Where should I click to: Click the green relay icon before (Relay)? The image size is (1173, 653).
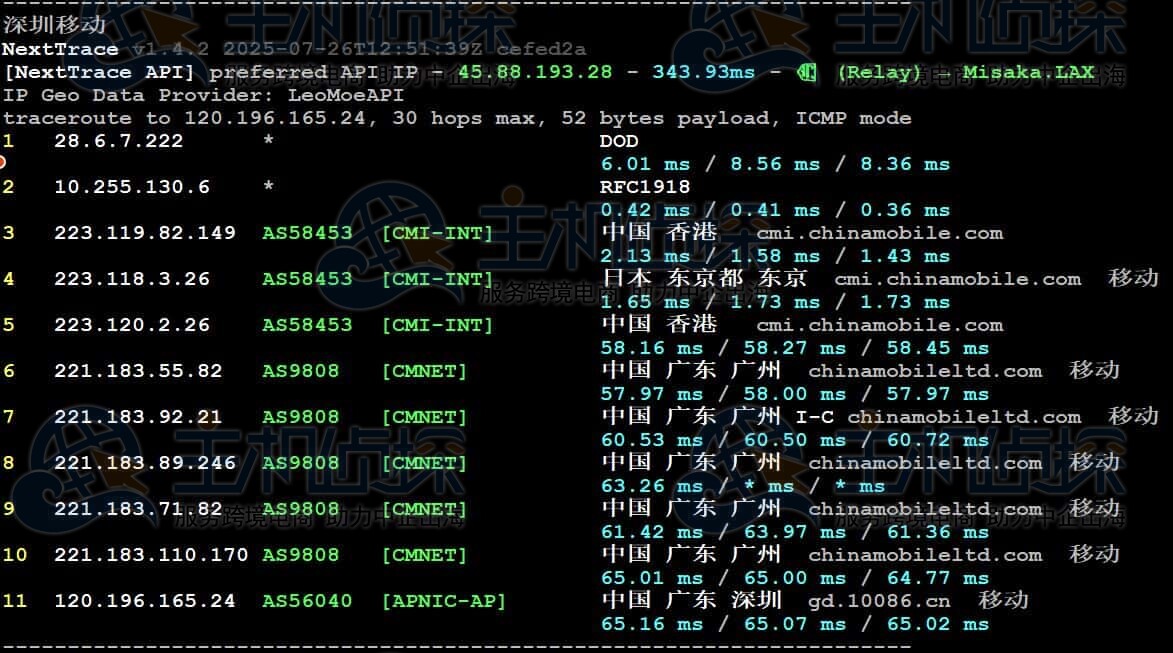click(807, 72)
